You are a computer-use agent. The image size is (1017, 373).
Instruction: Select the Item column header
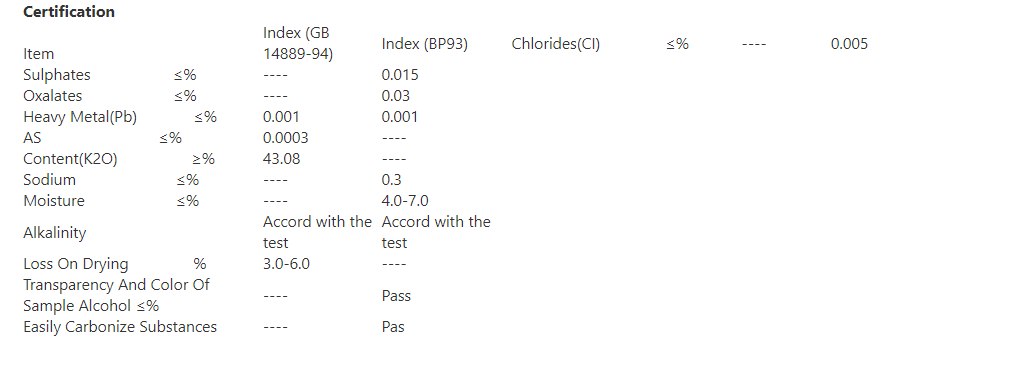[x=39, y=54]
